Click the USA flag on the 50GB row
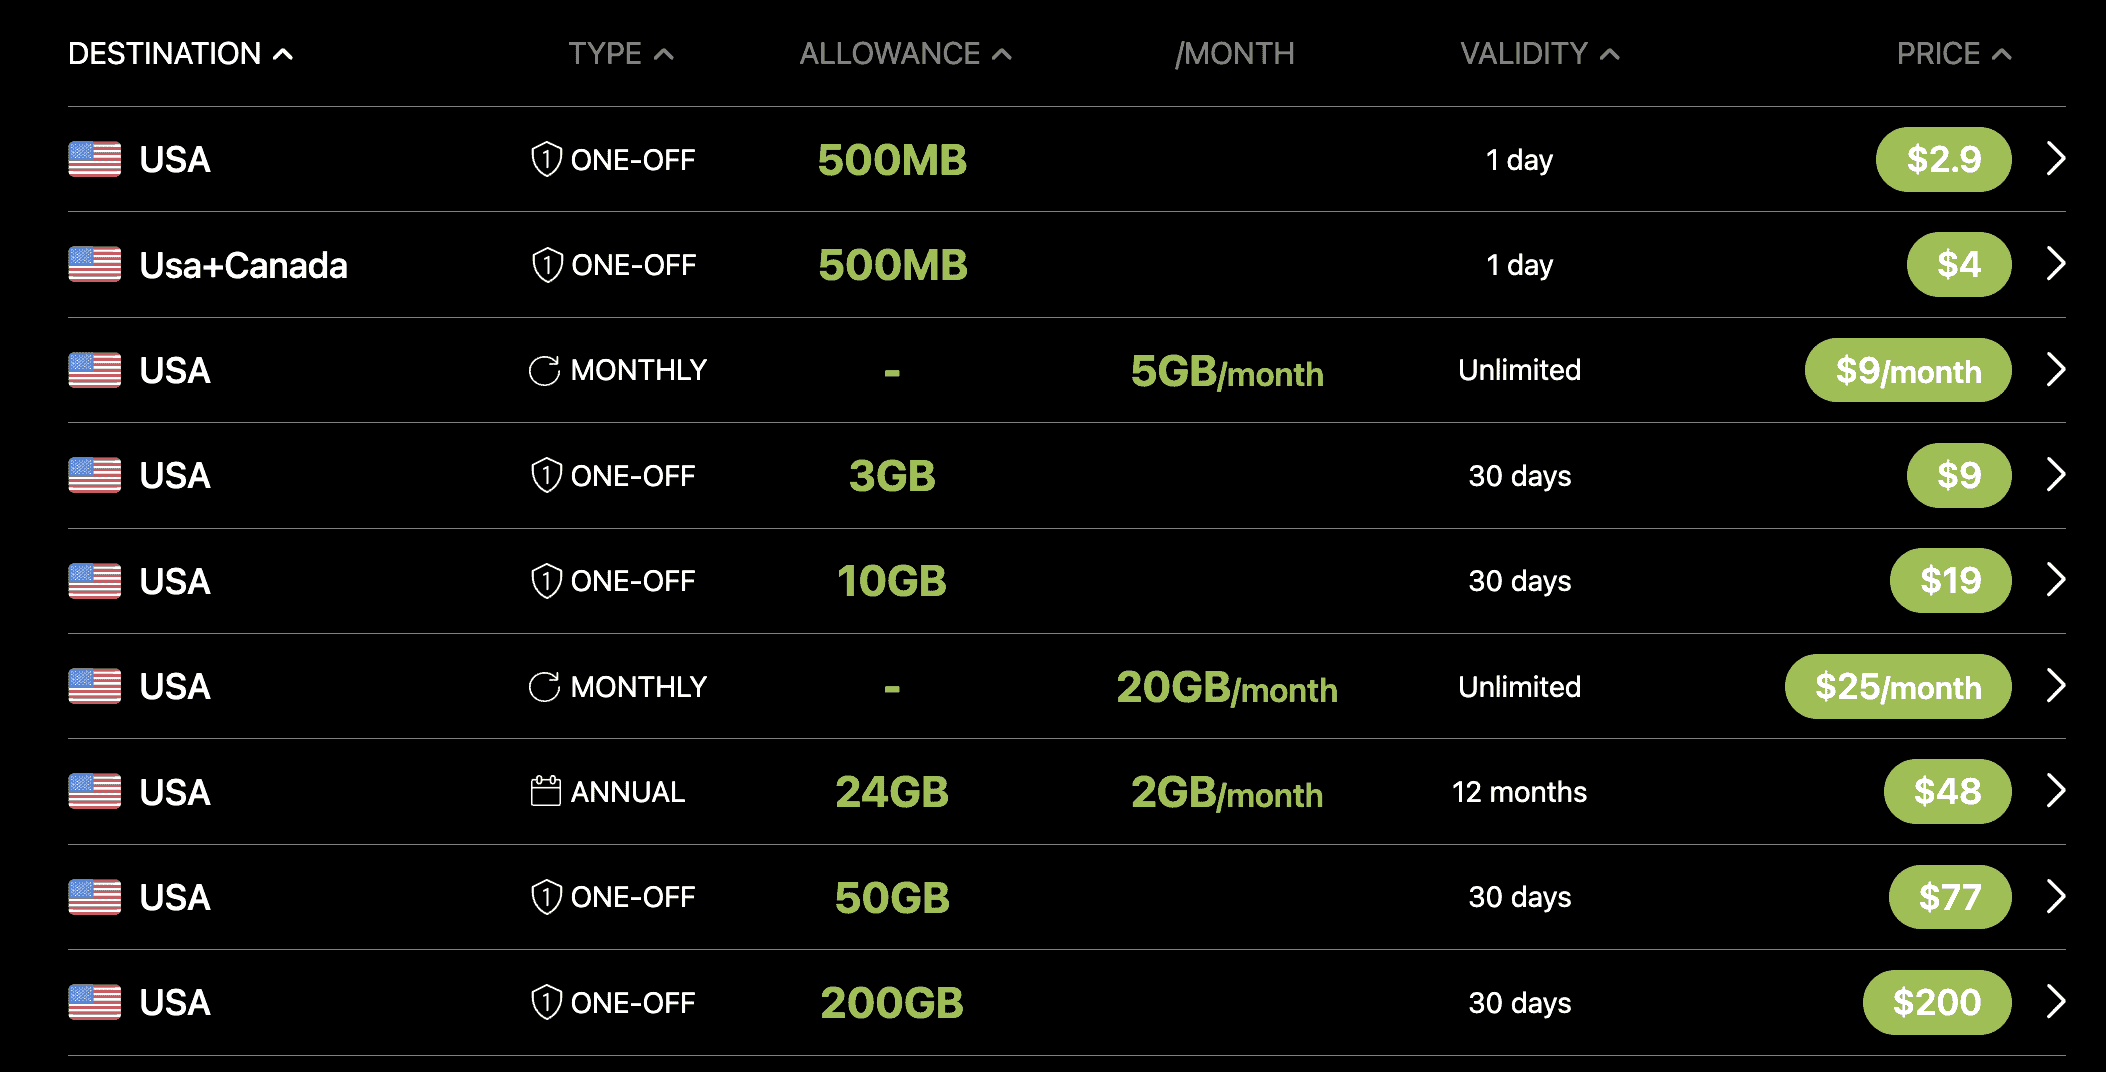 click(x=95, y=897)
